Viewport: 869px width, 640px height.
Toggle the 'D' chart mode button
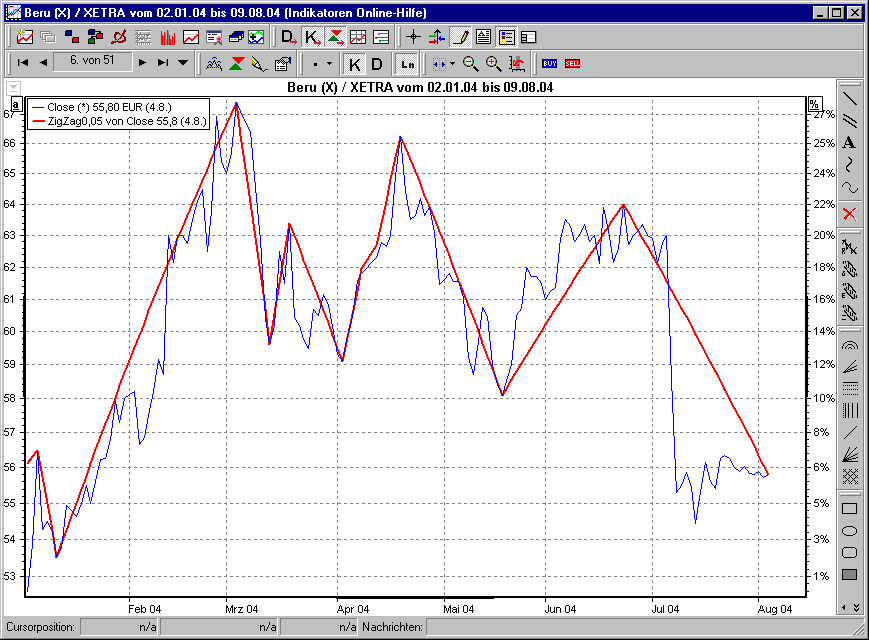pyautogui.click(x=377, y=63)
